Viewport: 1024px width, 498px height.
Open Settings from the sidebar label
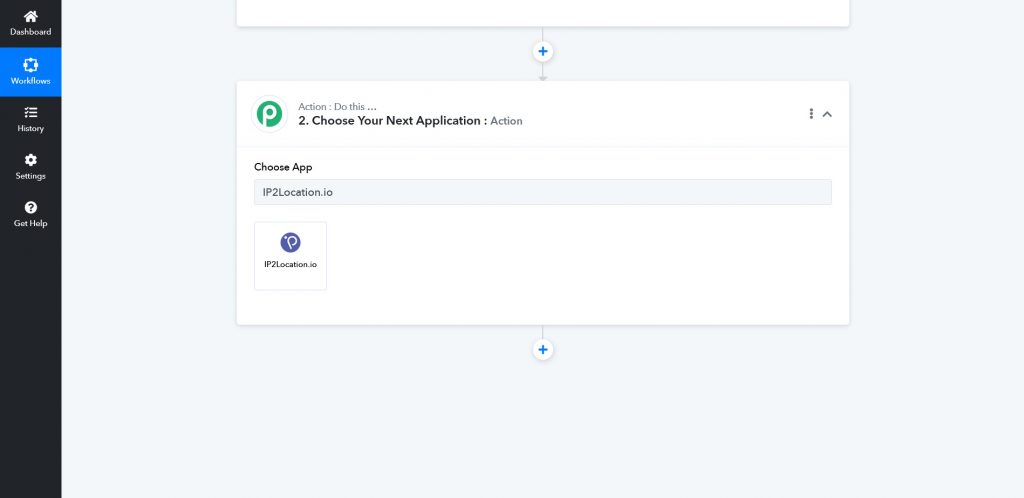pos(30,176)
